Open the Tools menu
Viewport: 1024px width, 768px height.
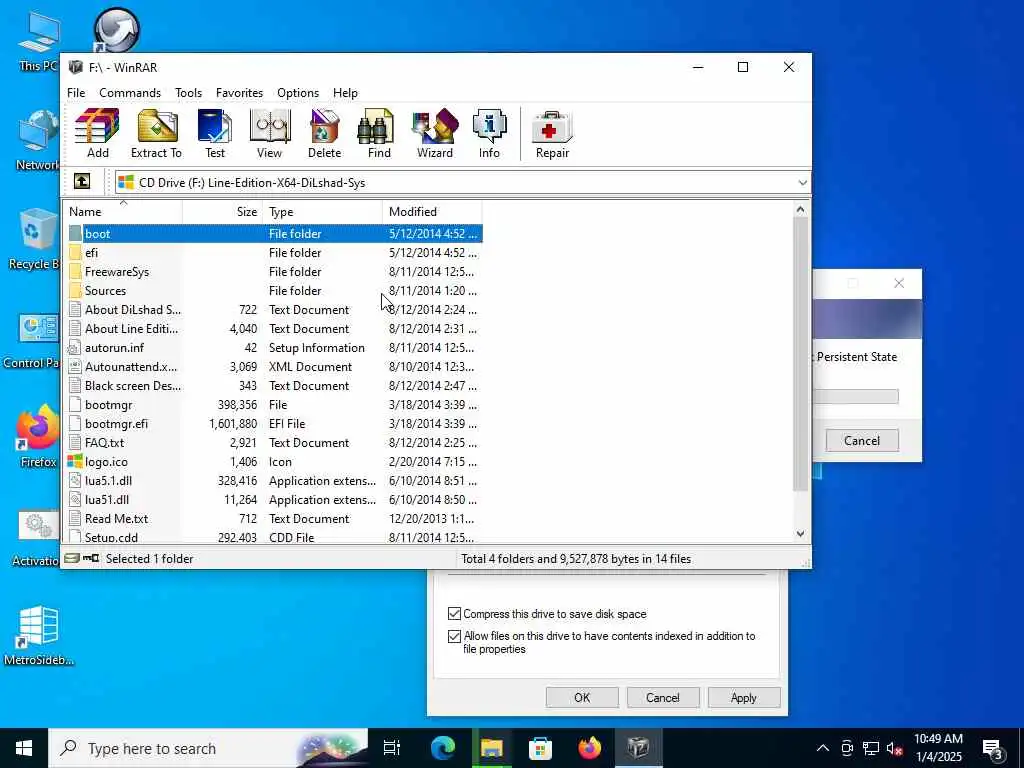[x=188, y=93]
